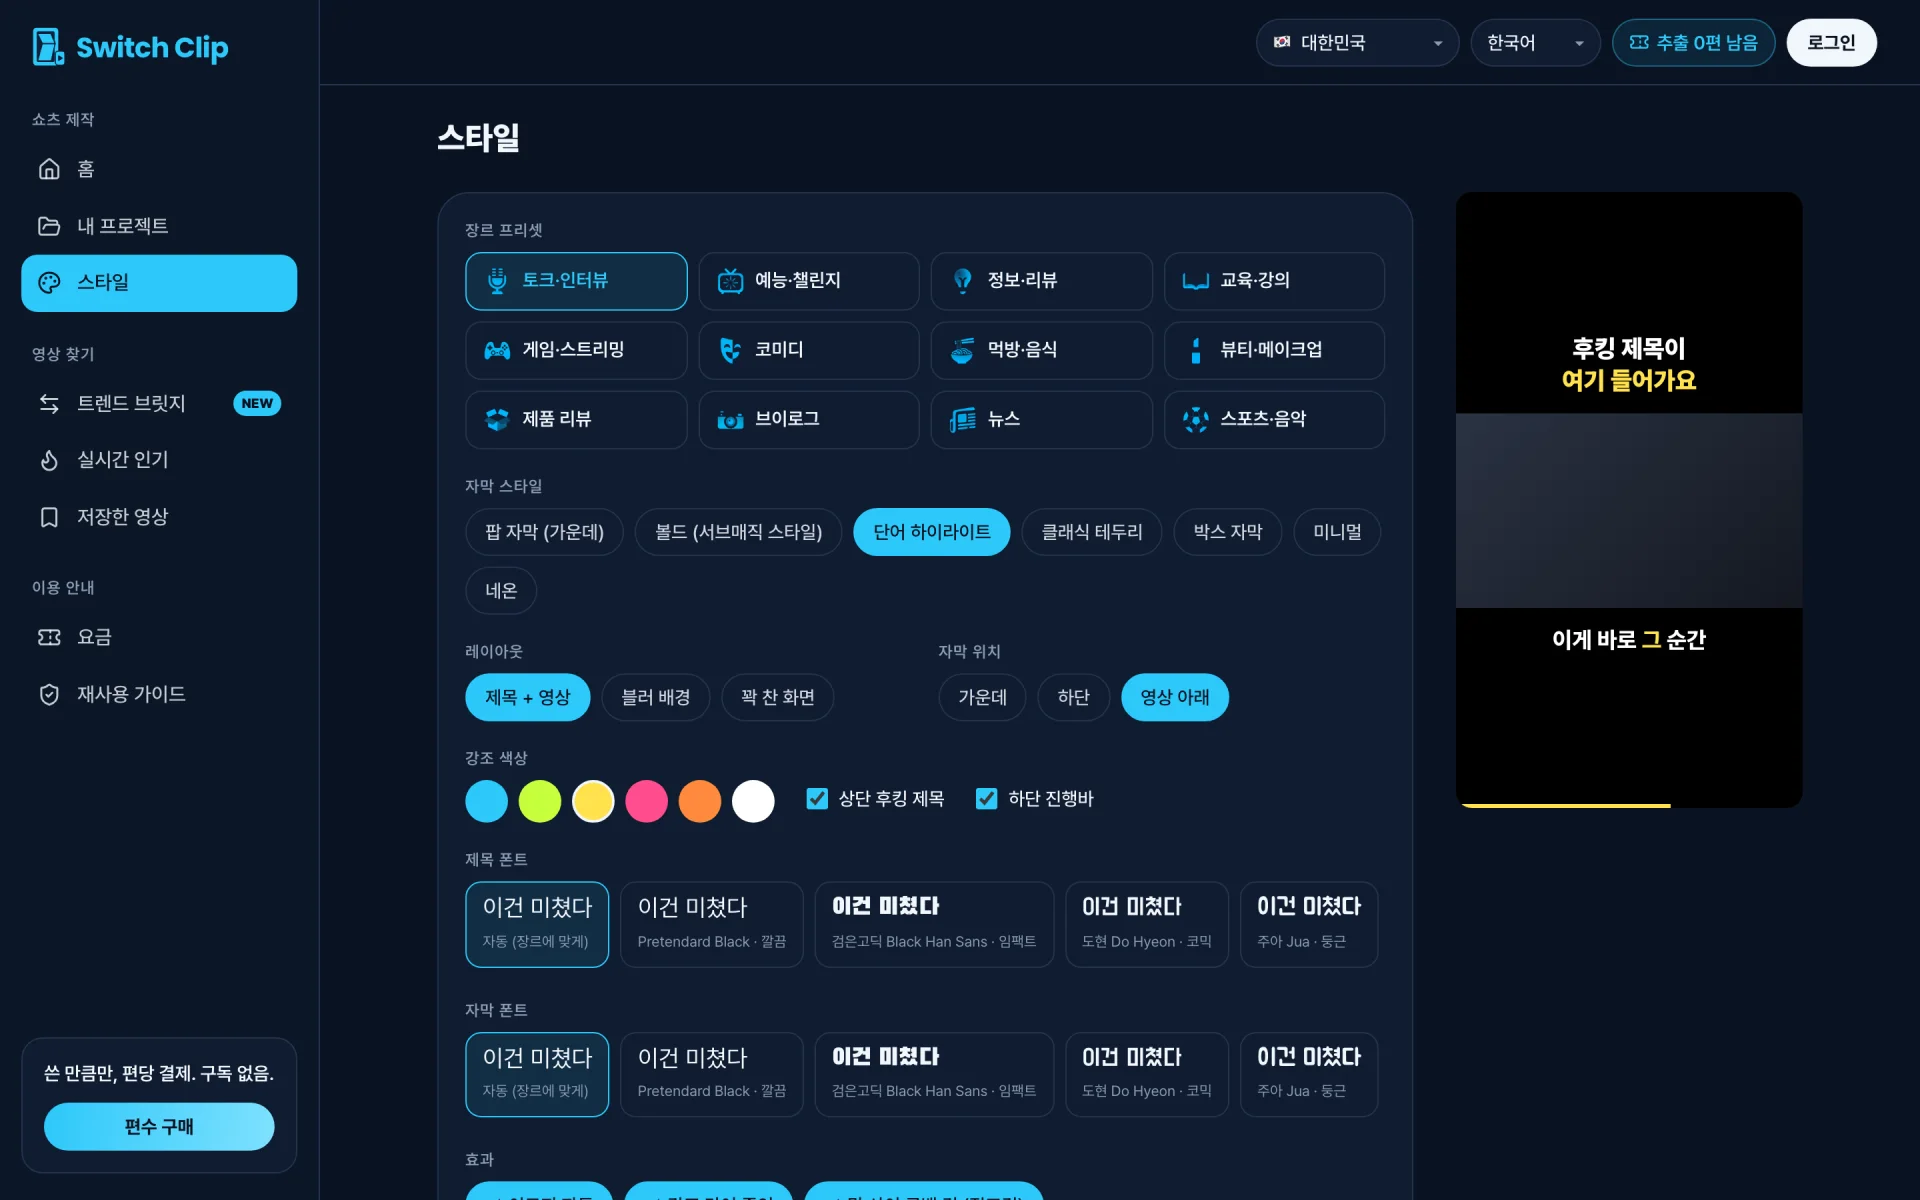Uncheck the 상단 후킹 제목 checkbox
This screenshot has height=1200, width=1920.
coord(817,798)
